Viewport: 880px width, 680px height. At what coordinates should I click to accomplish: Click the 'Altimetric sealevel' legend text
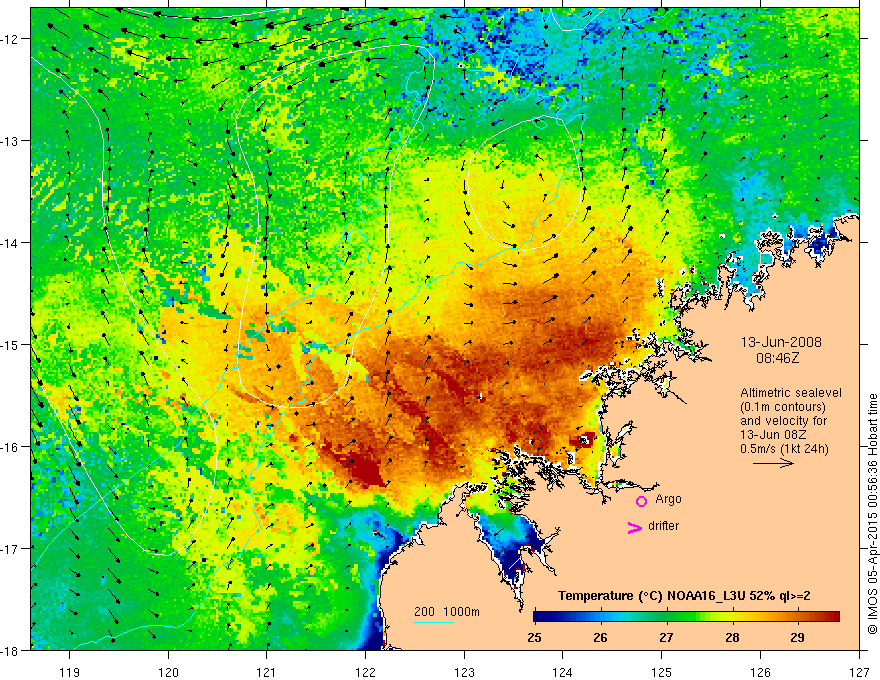791,393
